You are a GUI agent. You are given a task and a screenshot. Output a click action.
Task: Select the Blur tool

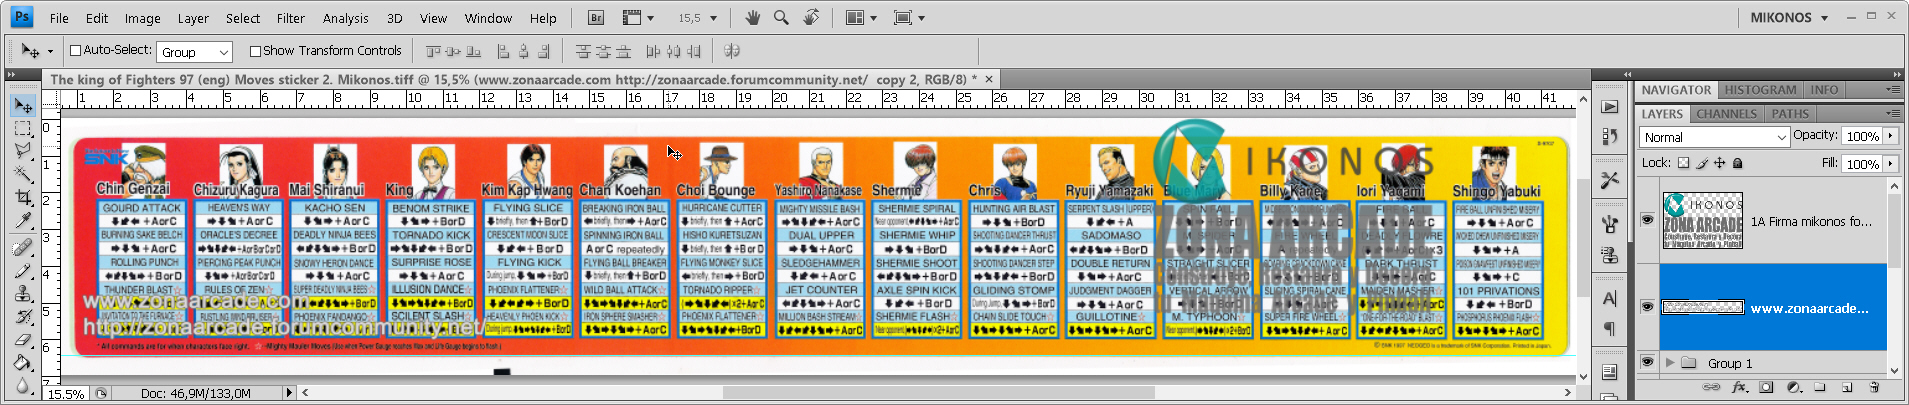[x=22, y=386]
